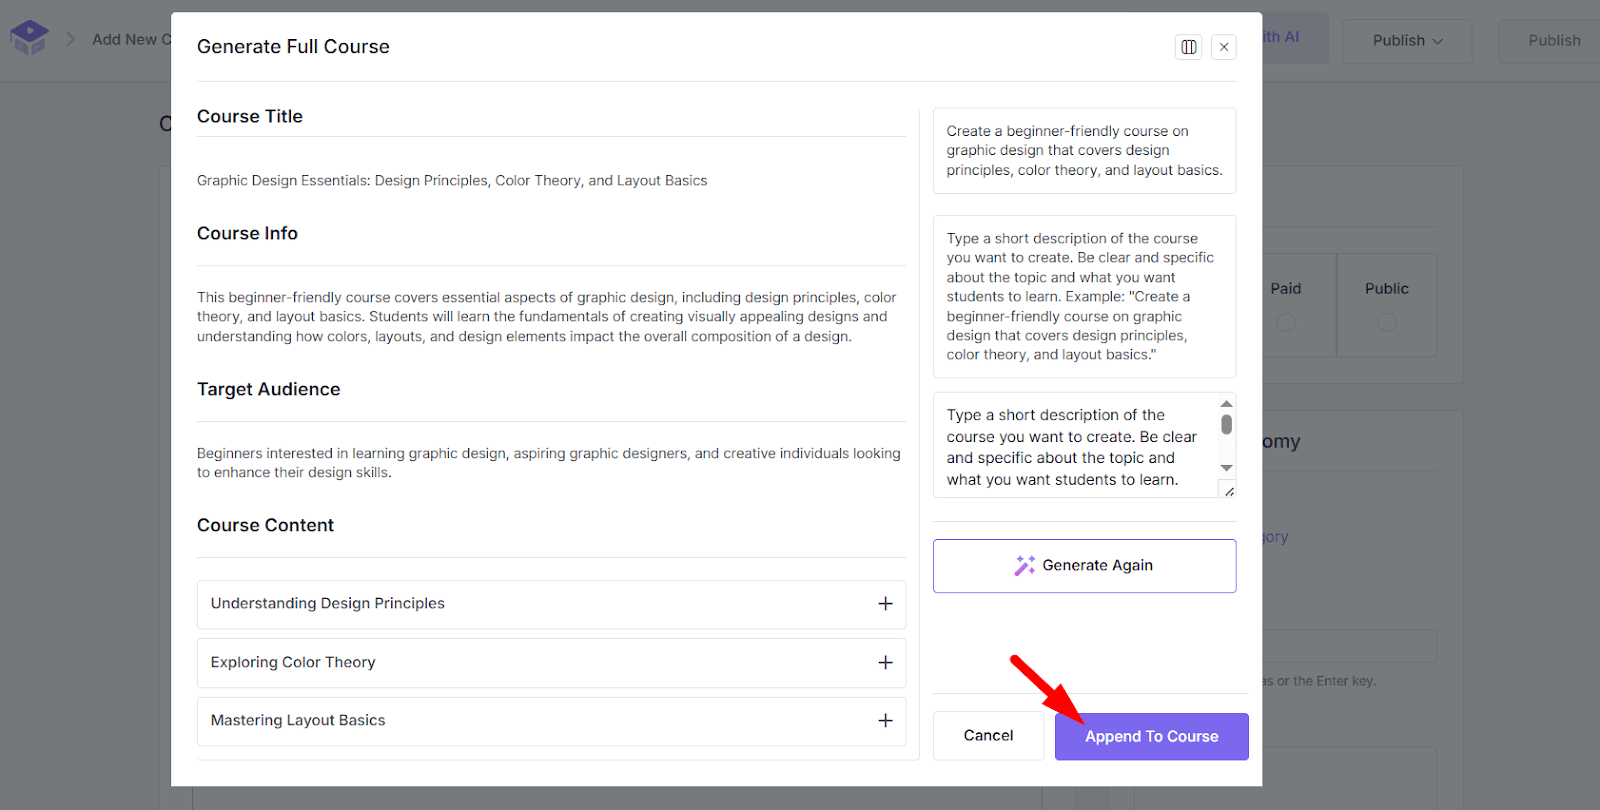Click the textarea scrollbar up arrow

(1226, 404)
